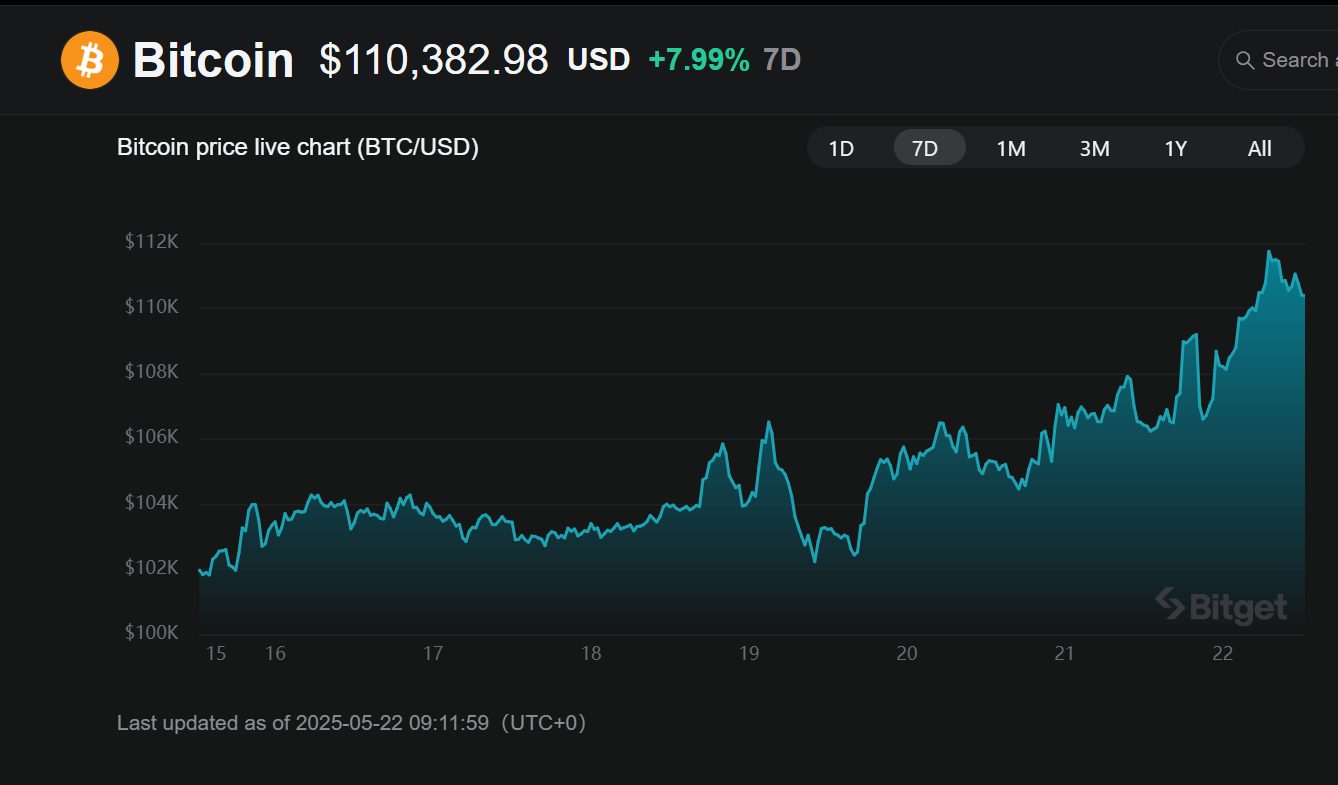Switch chart to 1M range
1338x785 pixels.
(x=1011, y=148)
